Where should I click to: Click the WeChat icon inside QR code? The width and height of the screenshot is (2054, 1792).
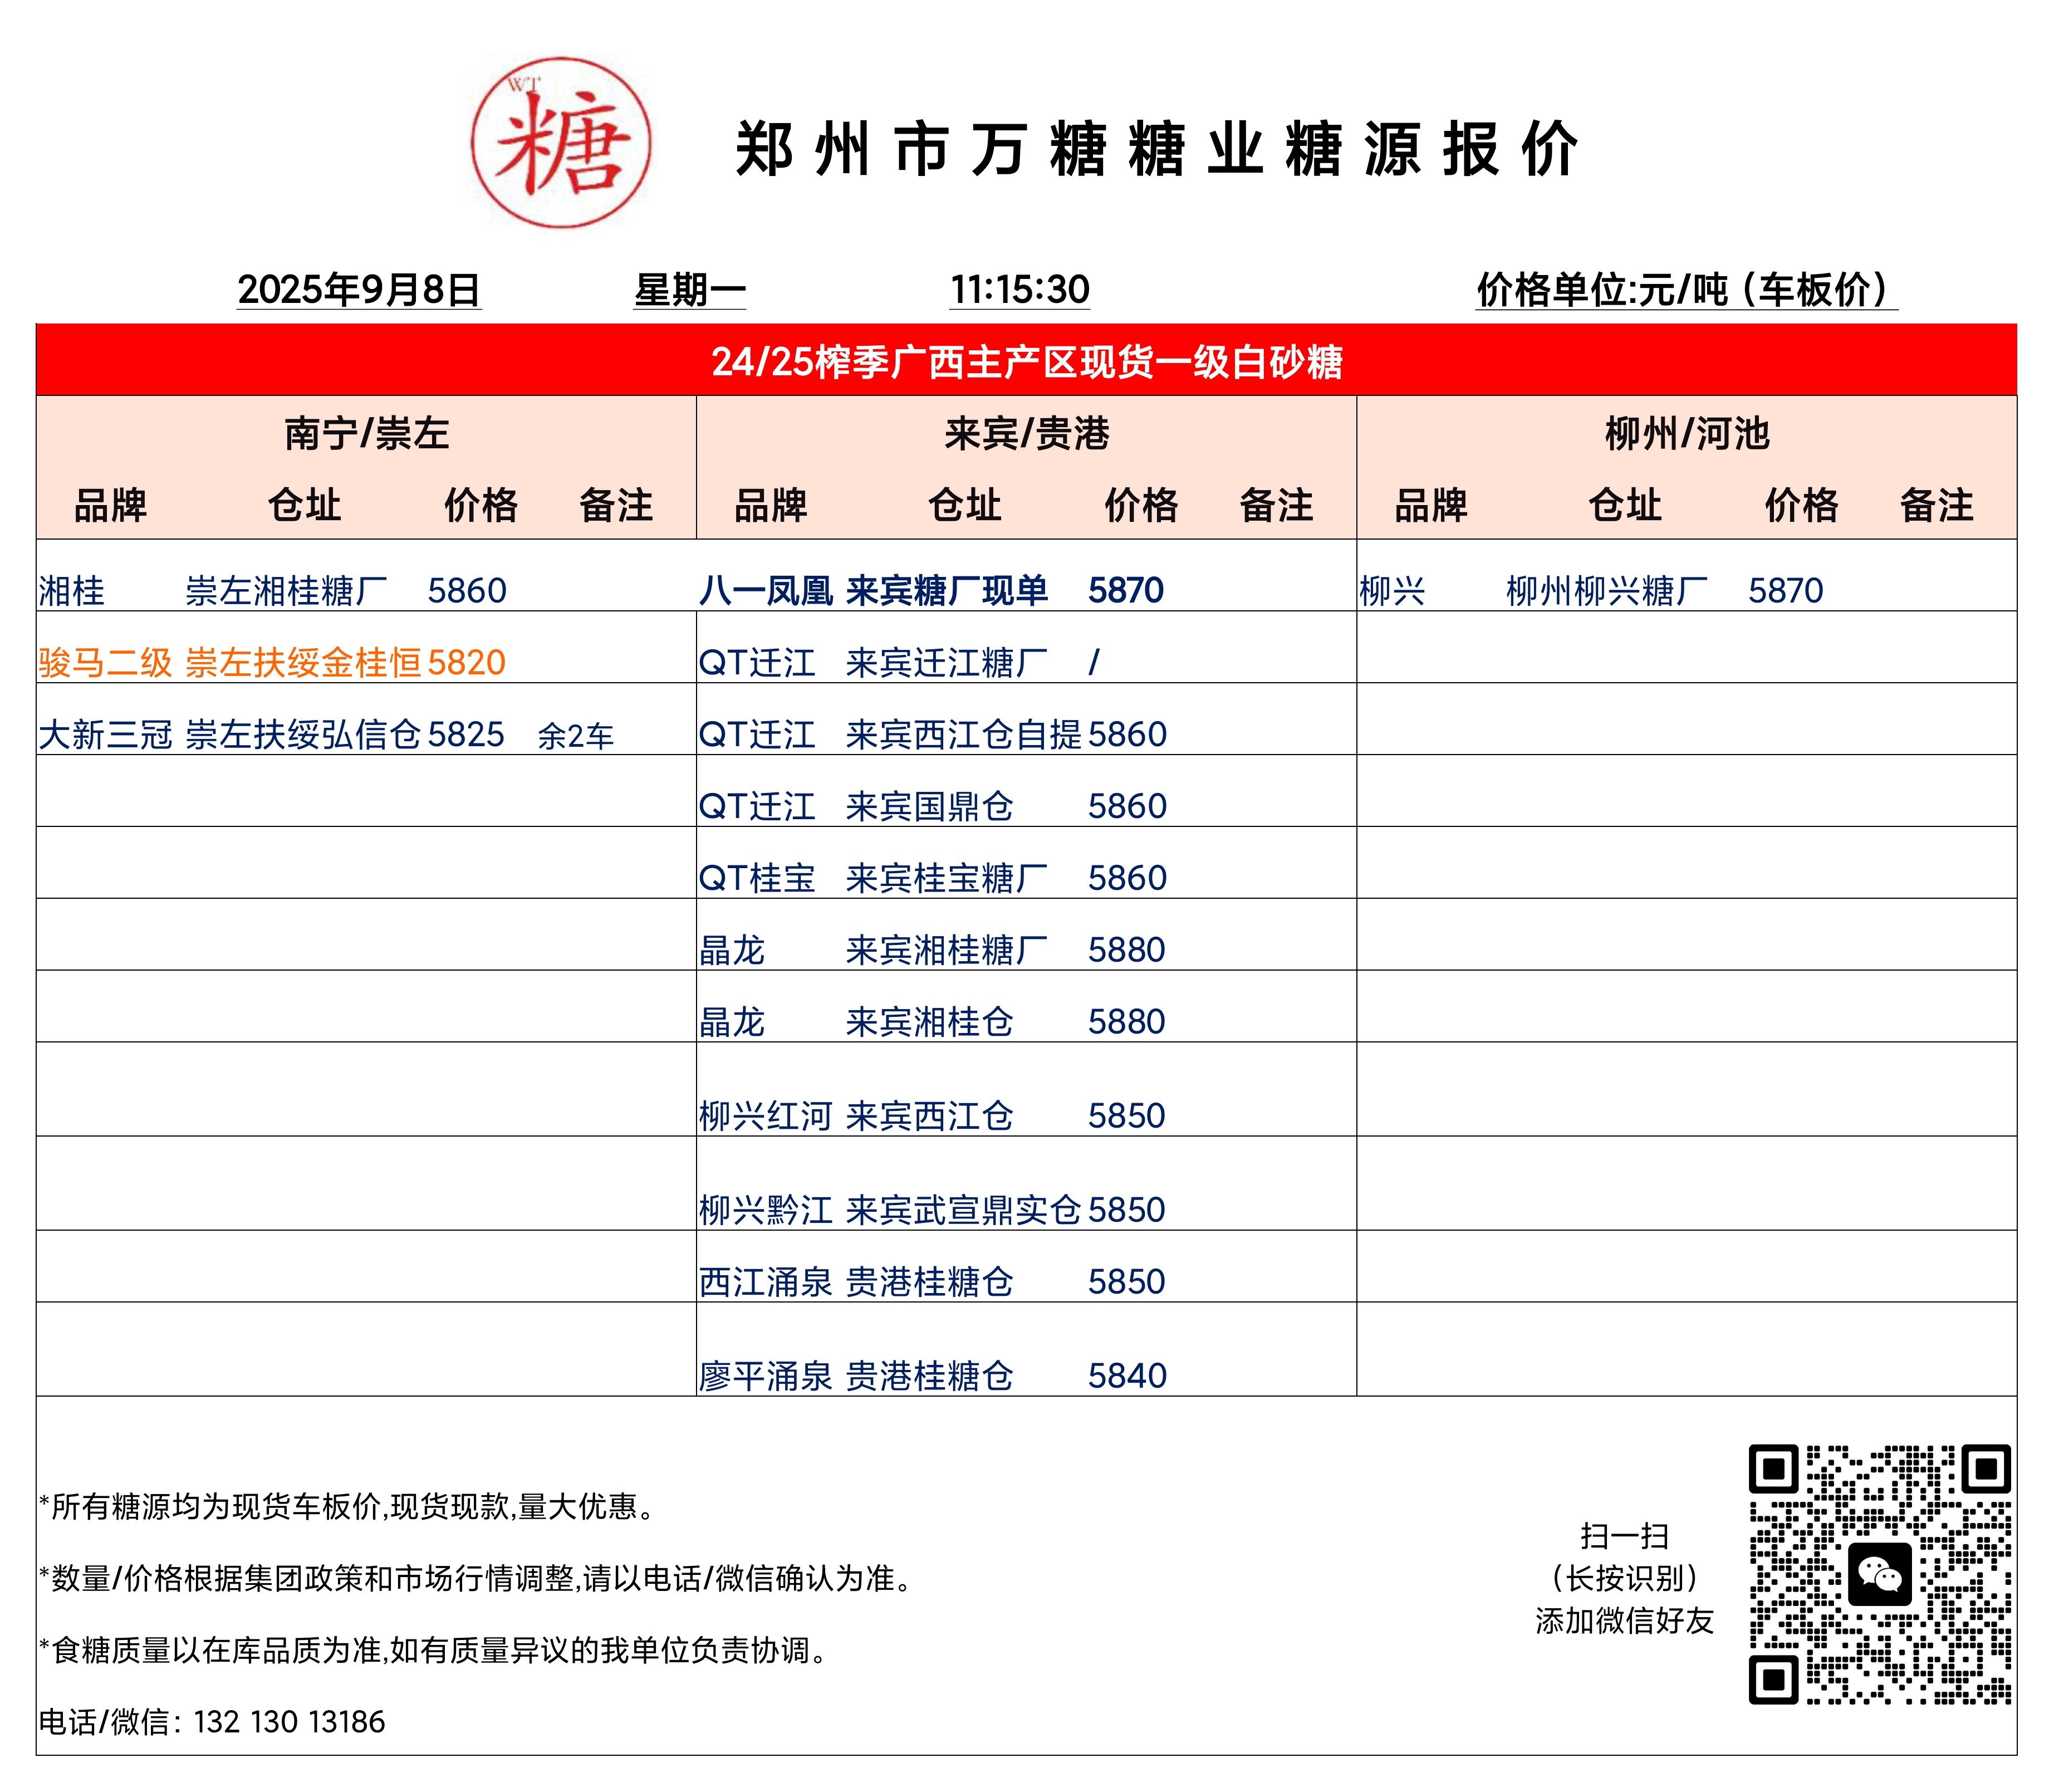pos(1879,1574)
